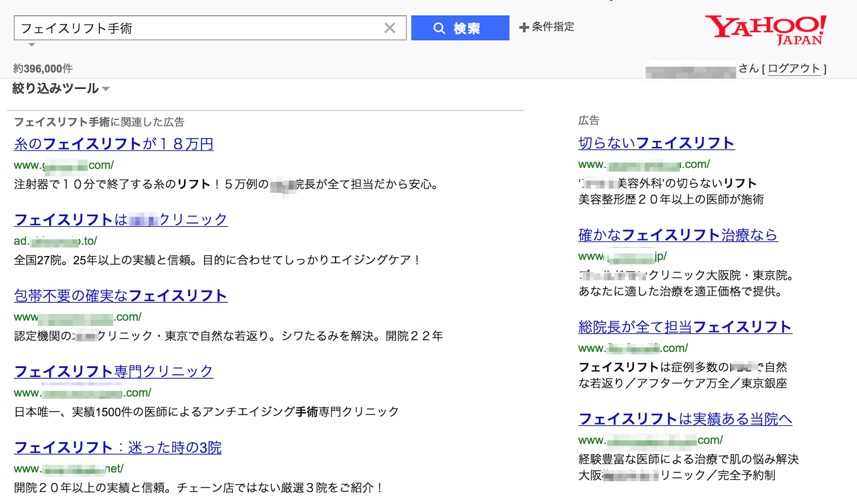This screenshot has height=501, width=857.
Task: Click green ad.….to/ URL of クリニック ad
Action: pyautogui.click(x=55, y=241)
